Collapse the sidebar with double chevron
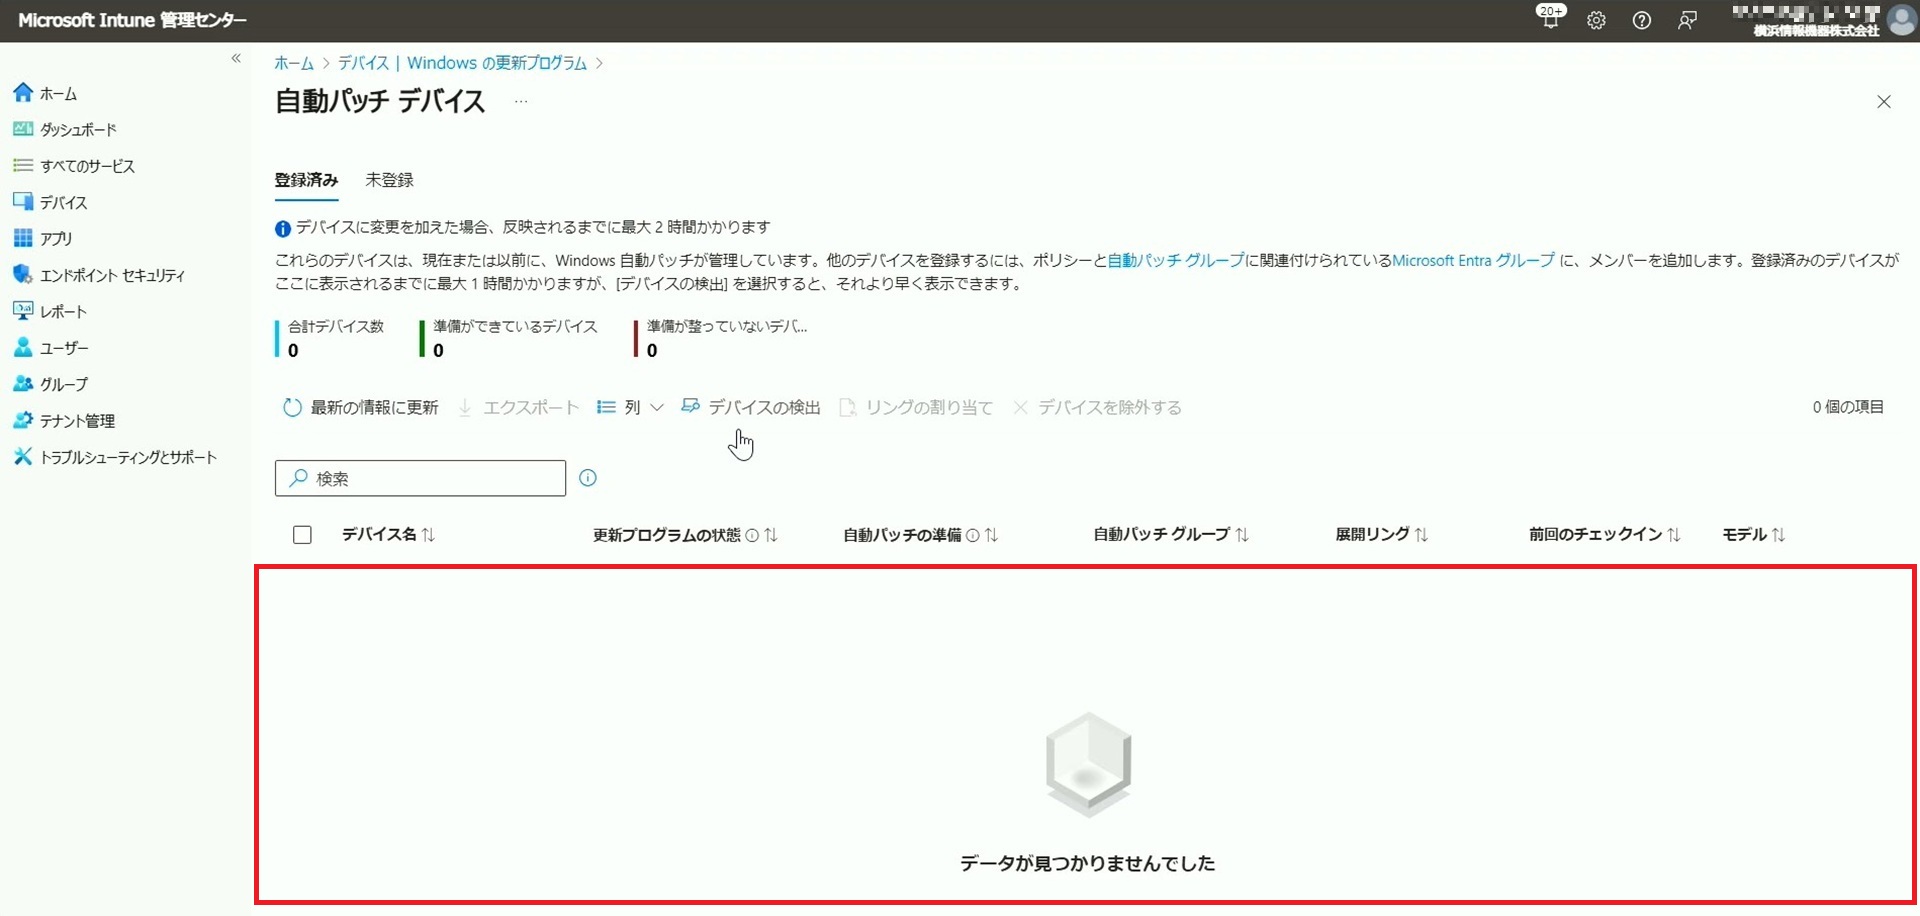The image size is (1920, 916). 236,58
